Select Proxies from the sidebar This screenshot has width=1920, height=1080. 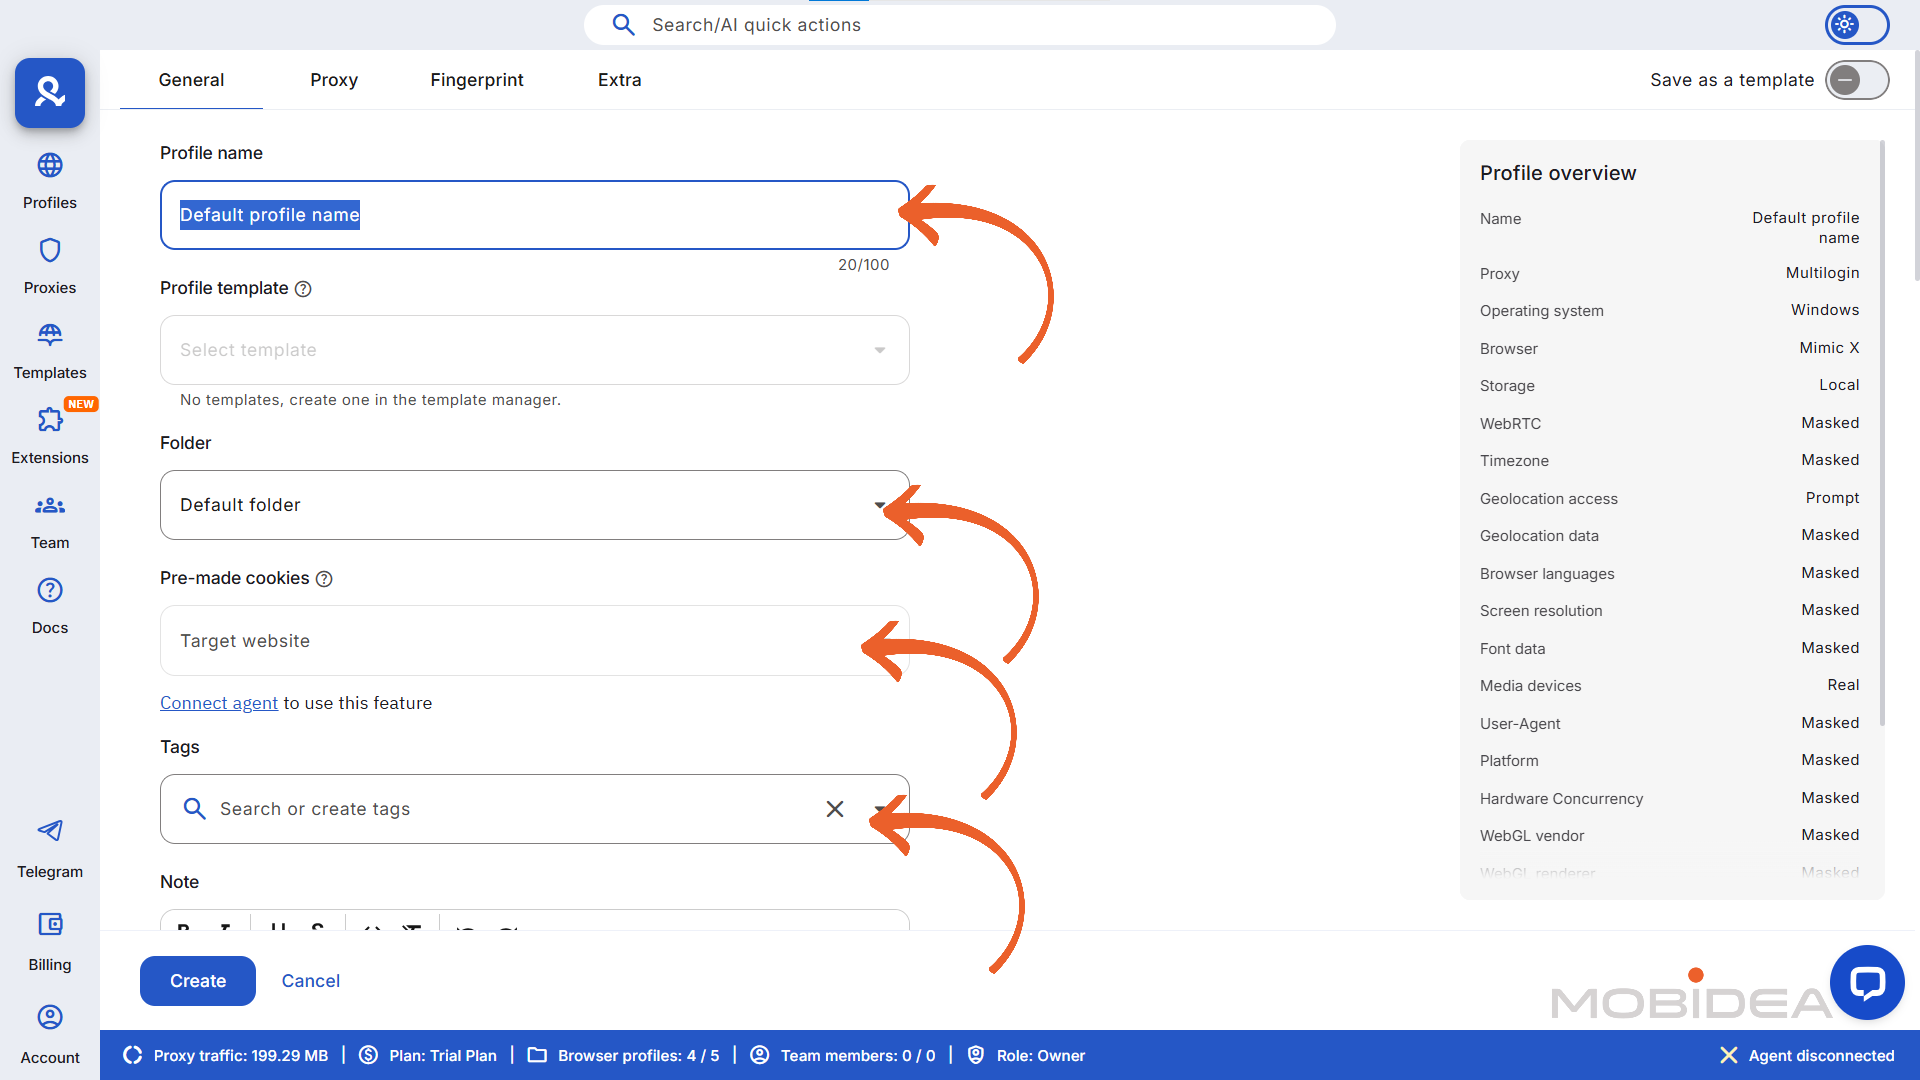point(49,263)
